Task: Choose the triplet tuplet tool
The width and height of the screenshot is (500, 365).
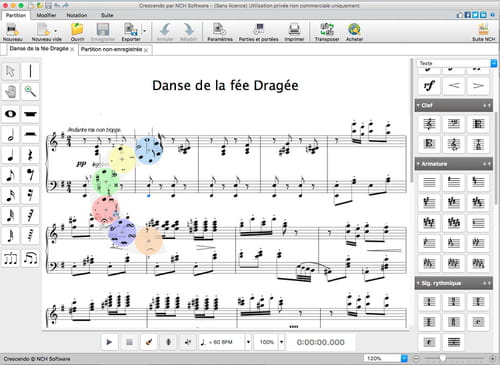Action: [11, 259]
